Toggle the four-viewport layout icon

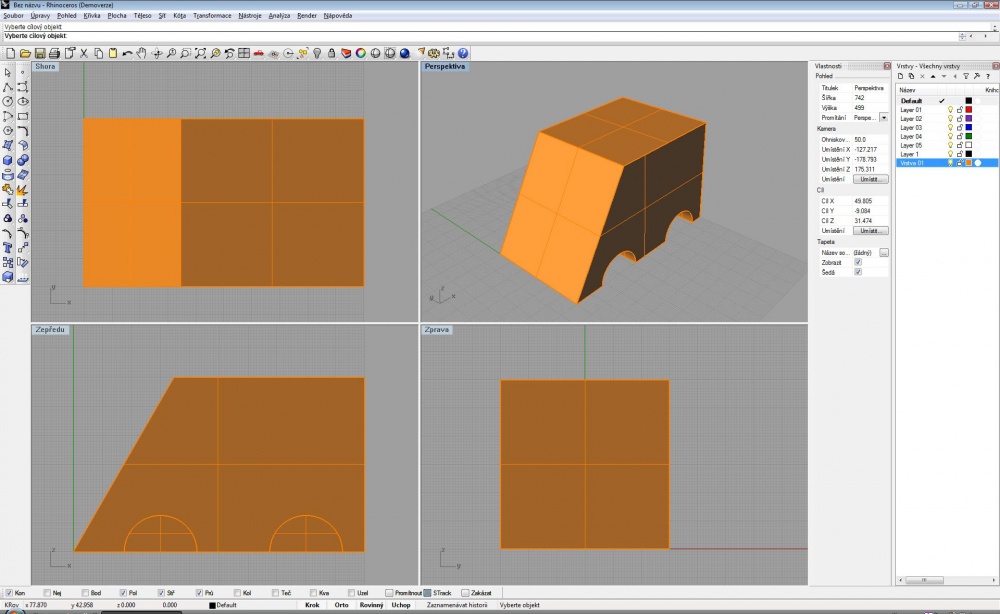tap(244, 54)
